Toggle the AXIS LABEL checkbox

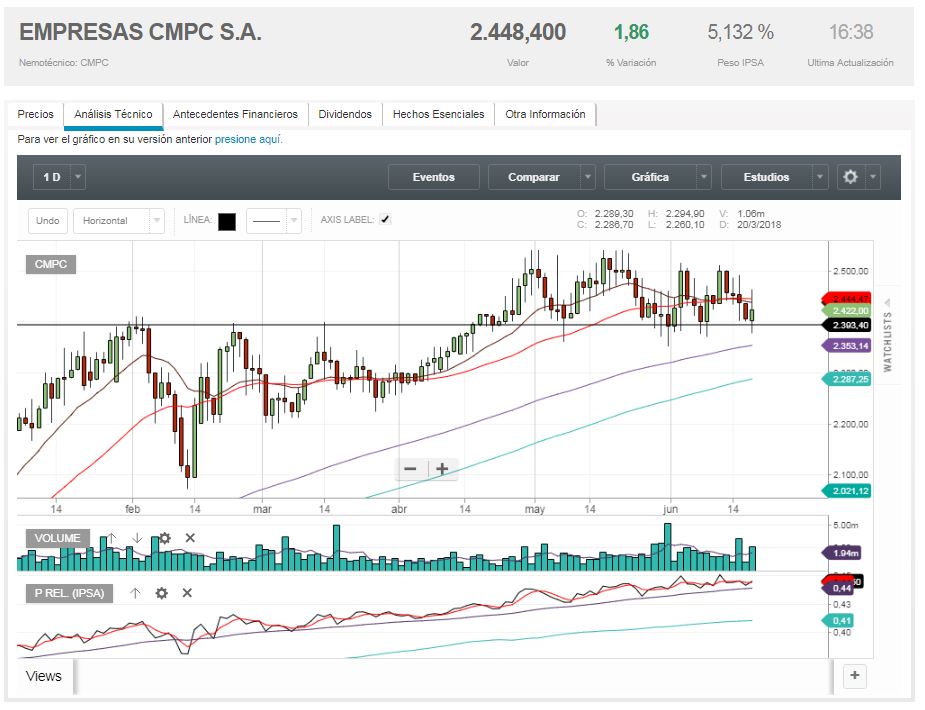385,219
